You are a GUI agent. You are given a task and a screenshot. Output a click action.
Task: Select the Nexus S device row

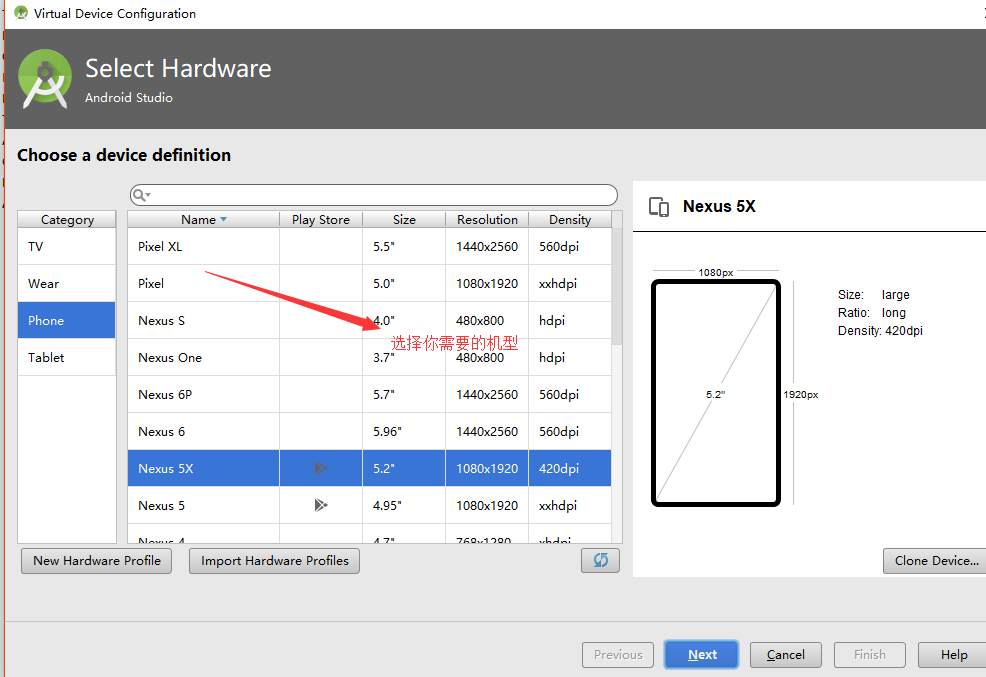pyautogui.click(x=369, y=321)
